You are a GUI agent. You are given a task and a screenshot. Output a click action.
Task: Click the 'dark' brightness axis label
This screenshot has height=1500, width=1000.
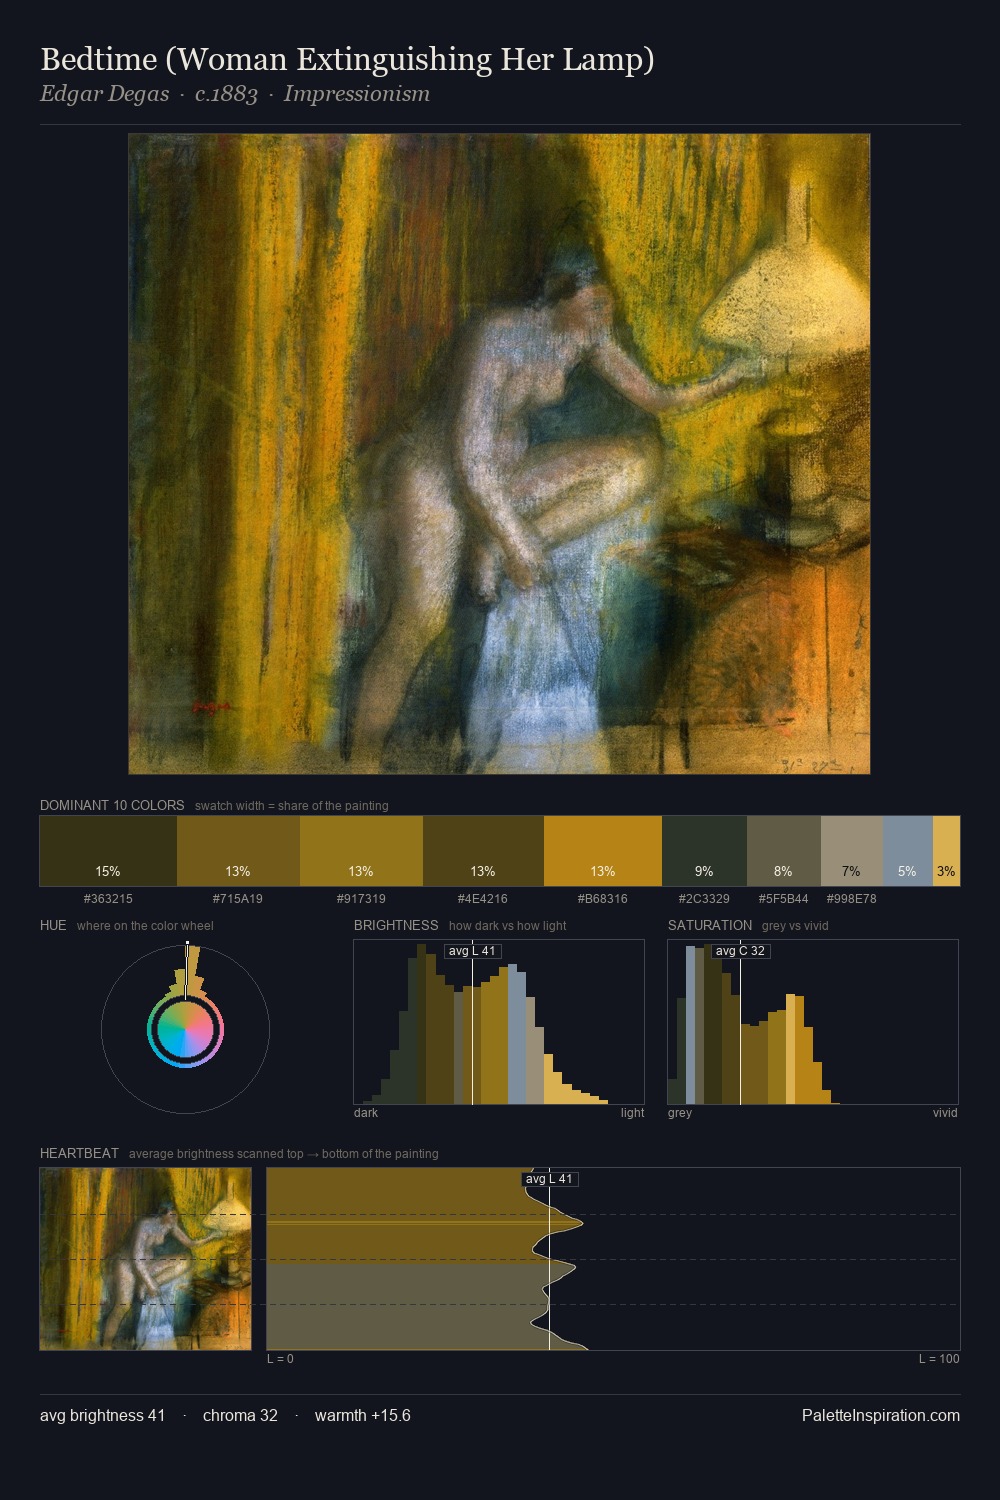click(x=366, y=1113)
